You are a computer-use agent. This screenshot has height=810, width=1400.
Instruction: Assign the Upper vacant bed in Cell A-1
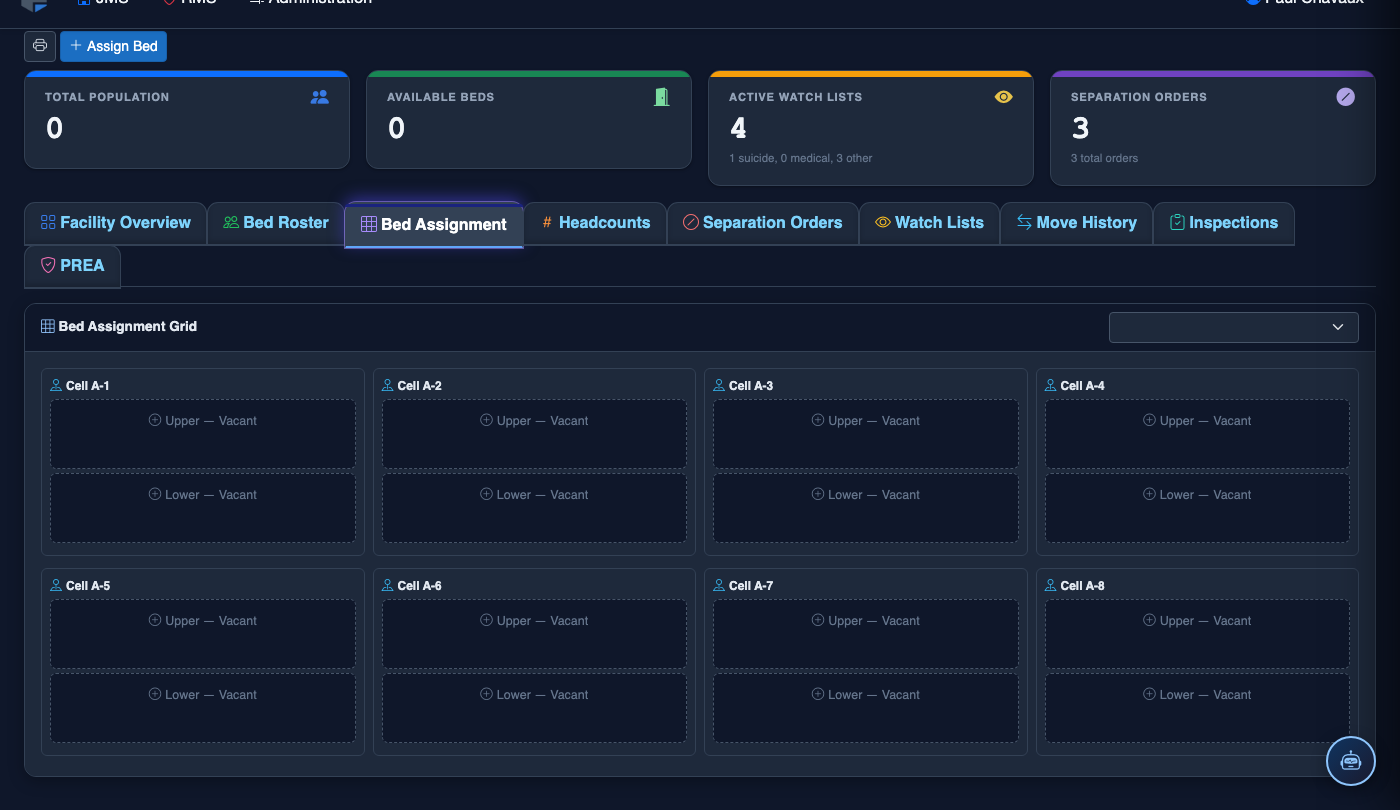tap(203, 434)
